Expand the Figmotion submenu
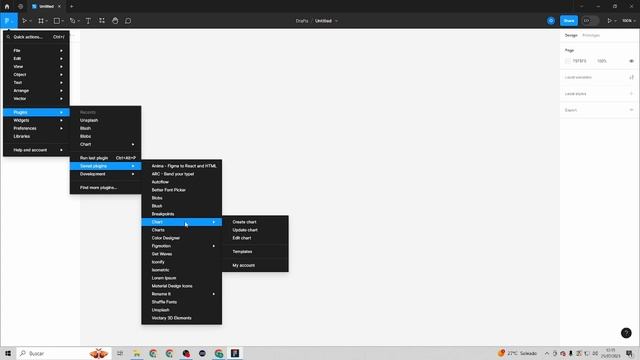The image size is (640, 360). tap(182, 246)
